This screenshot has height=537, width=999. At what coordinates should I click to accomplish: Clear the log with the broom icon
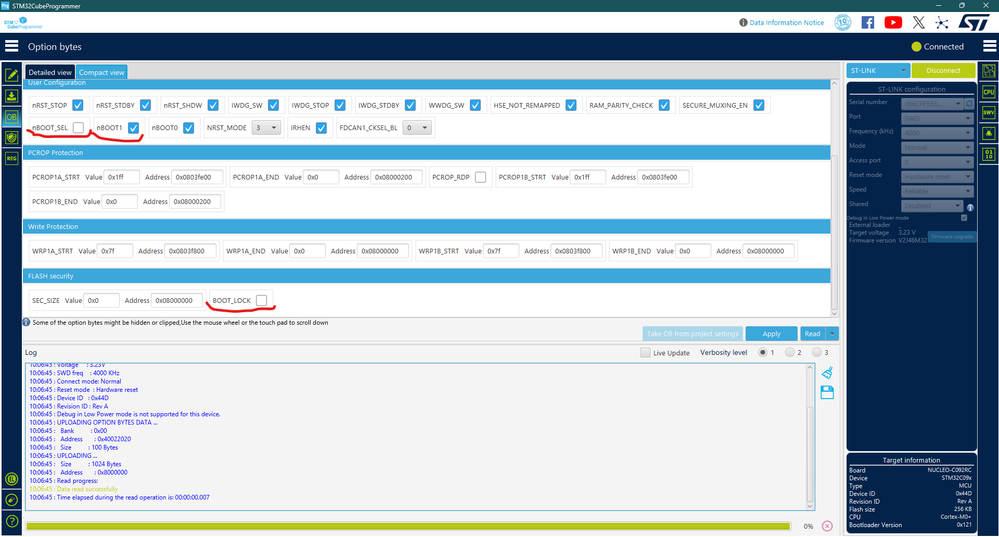[827, 373]
